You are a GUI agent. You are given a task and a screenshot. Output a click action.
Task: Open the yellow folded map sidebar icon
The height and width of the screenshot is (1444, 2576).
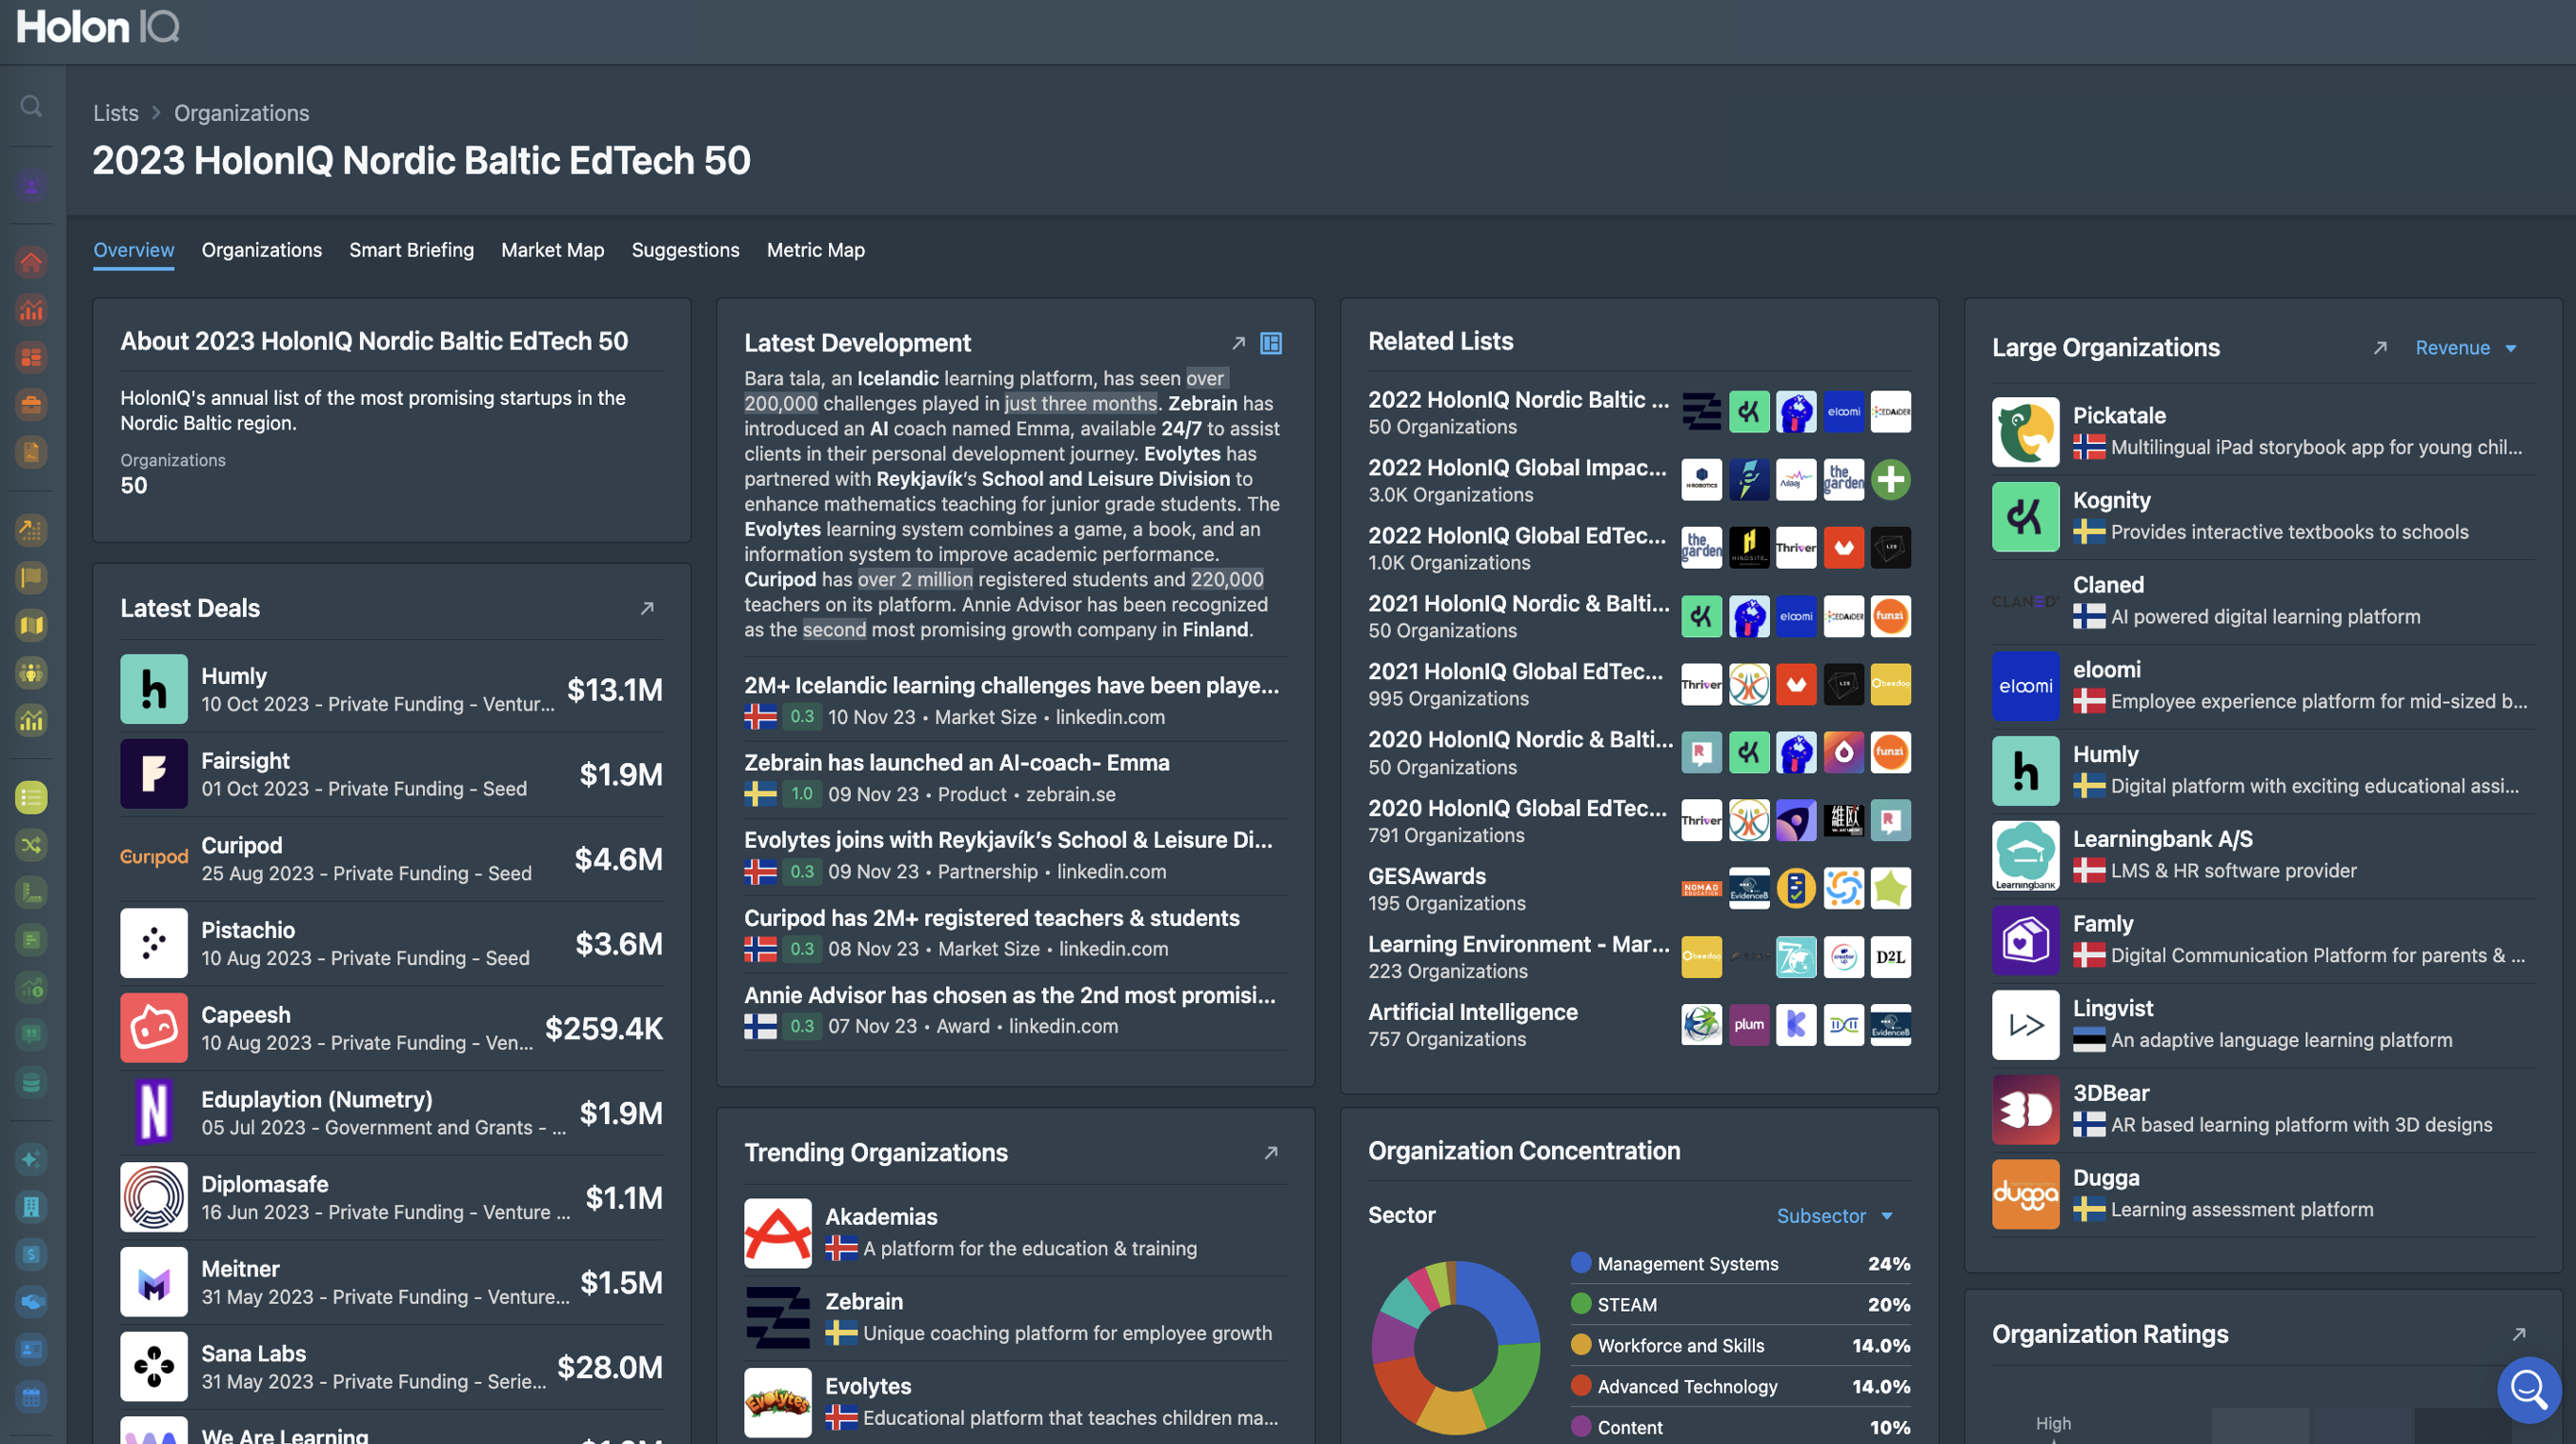(32, 625)
